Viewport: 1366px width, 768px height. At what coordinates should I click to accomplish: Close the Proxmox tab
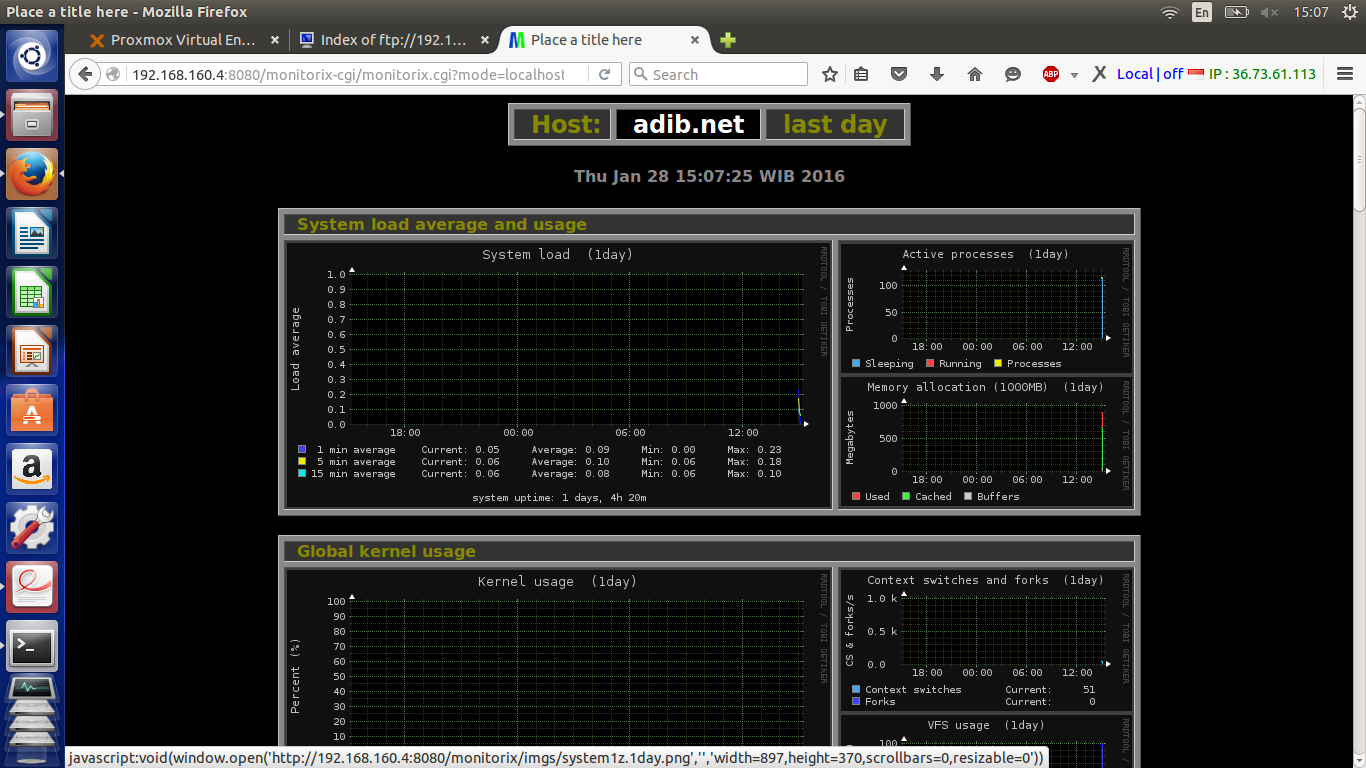[276, 40]
